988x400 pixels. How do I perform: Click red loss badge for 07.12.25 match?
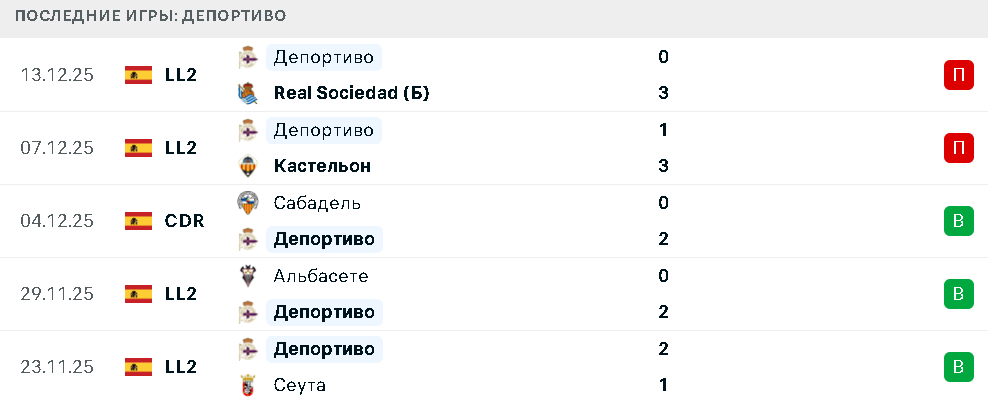click(x=958, y=148)
